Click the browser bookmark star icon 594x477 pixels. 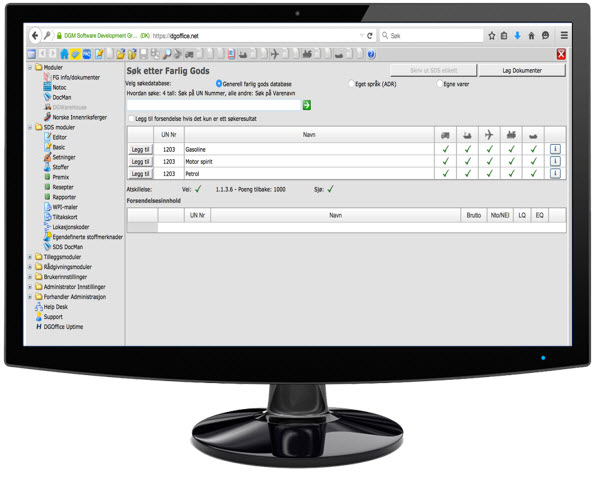pos(492,36)
